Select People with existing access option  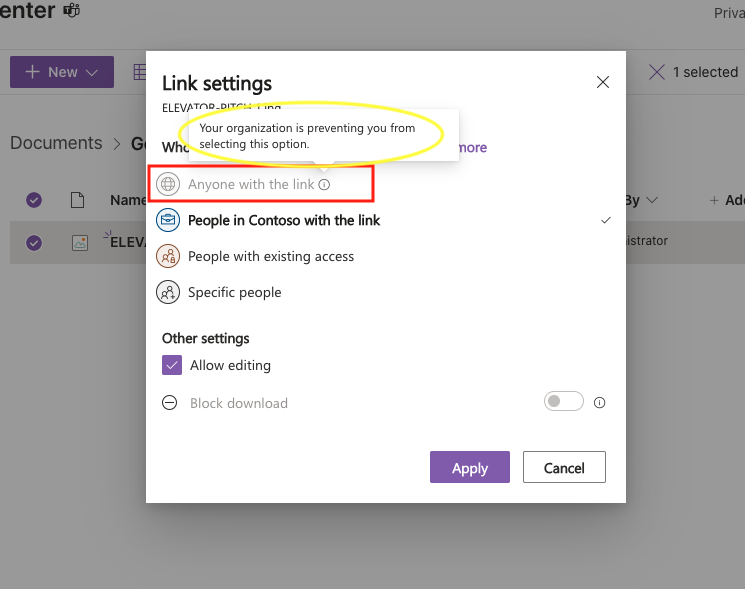[271, 256]
